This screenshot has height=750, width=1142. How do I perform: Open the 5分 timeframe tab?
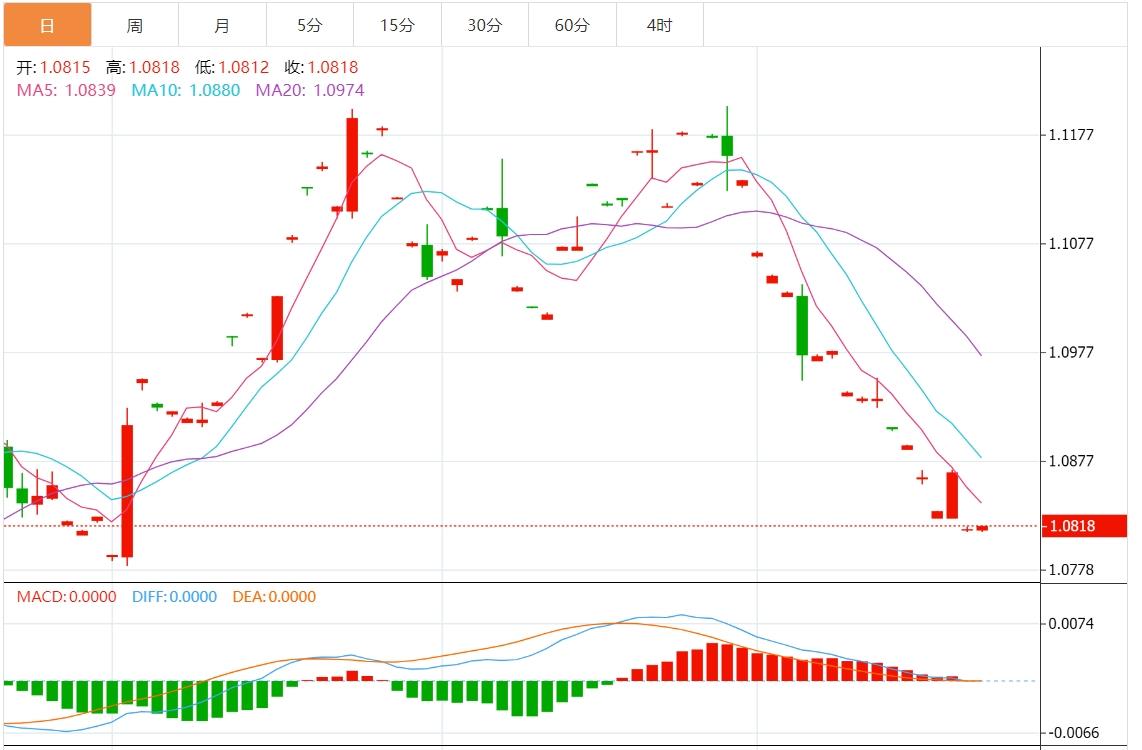point(309,25)
